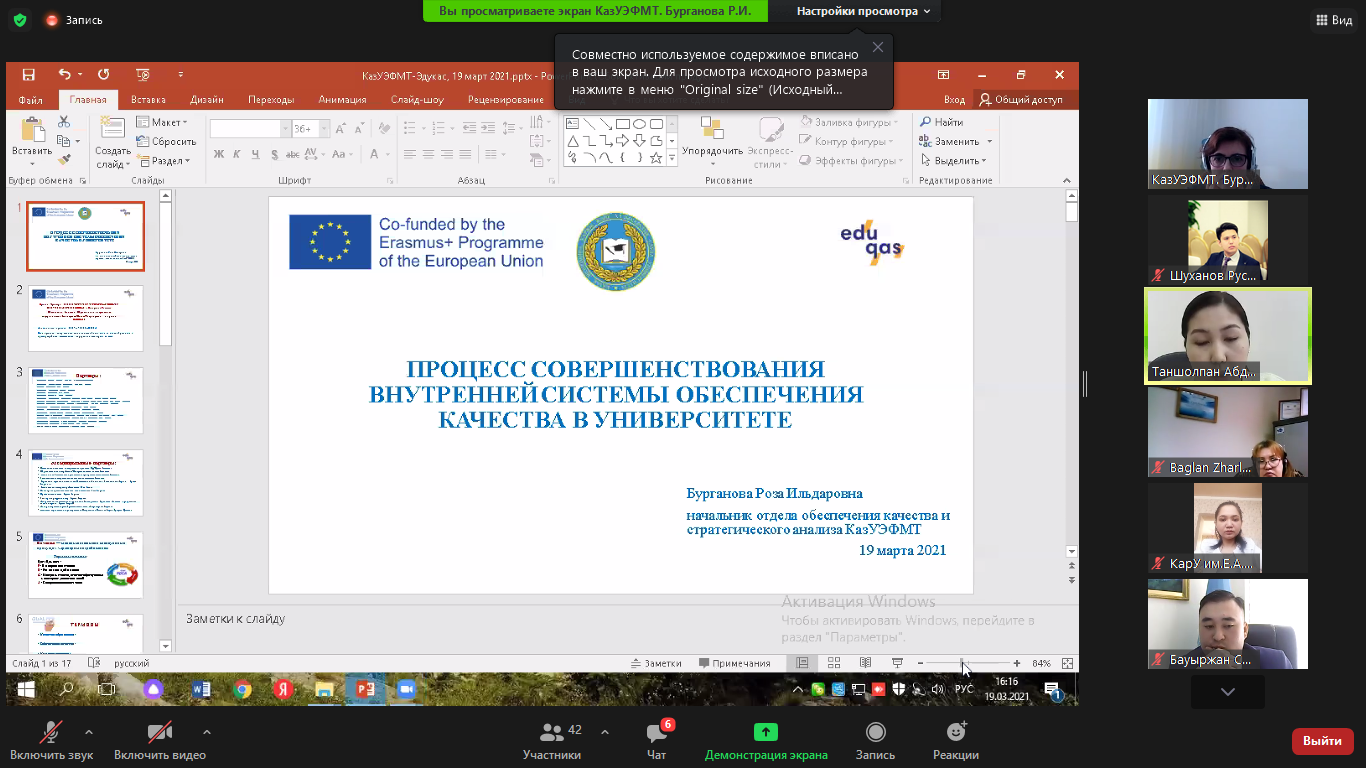This screenshot has width=1366, height=768.
Task: Click the red Выйти leave button
Action: (x=1322, y=741)
